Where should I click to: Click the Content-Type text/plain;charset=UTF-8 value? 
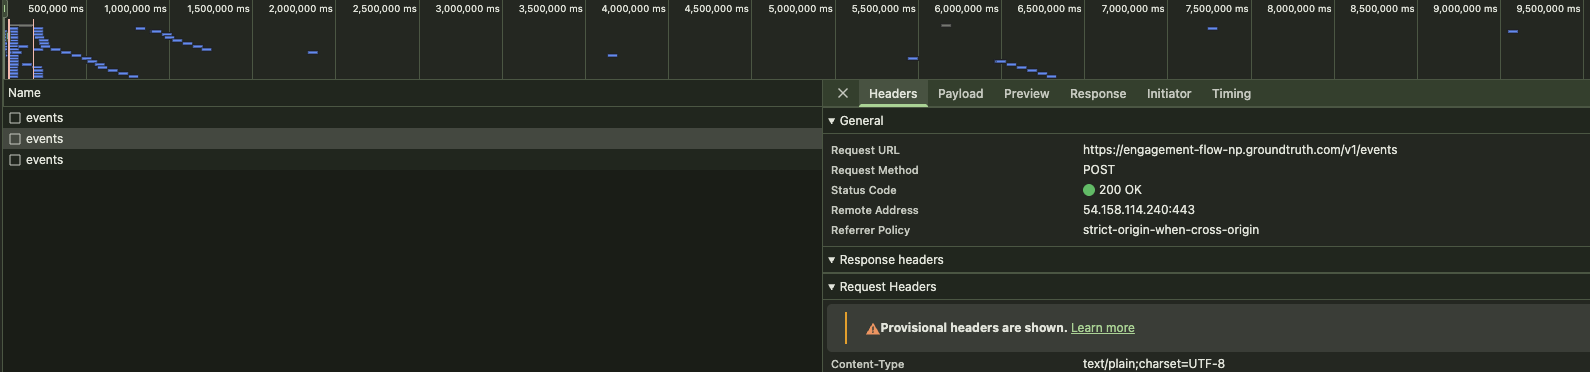[1154, 364]
